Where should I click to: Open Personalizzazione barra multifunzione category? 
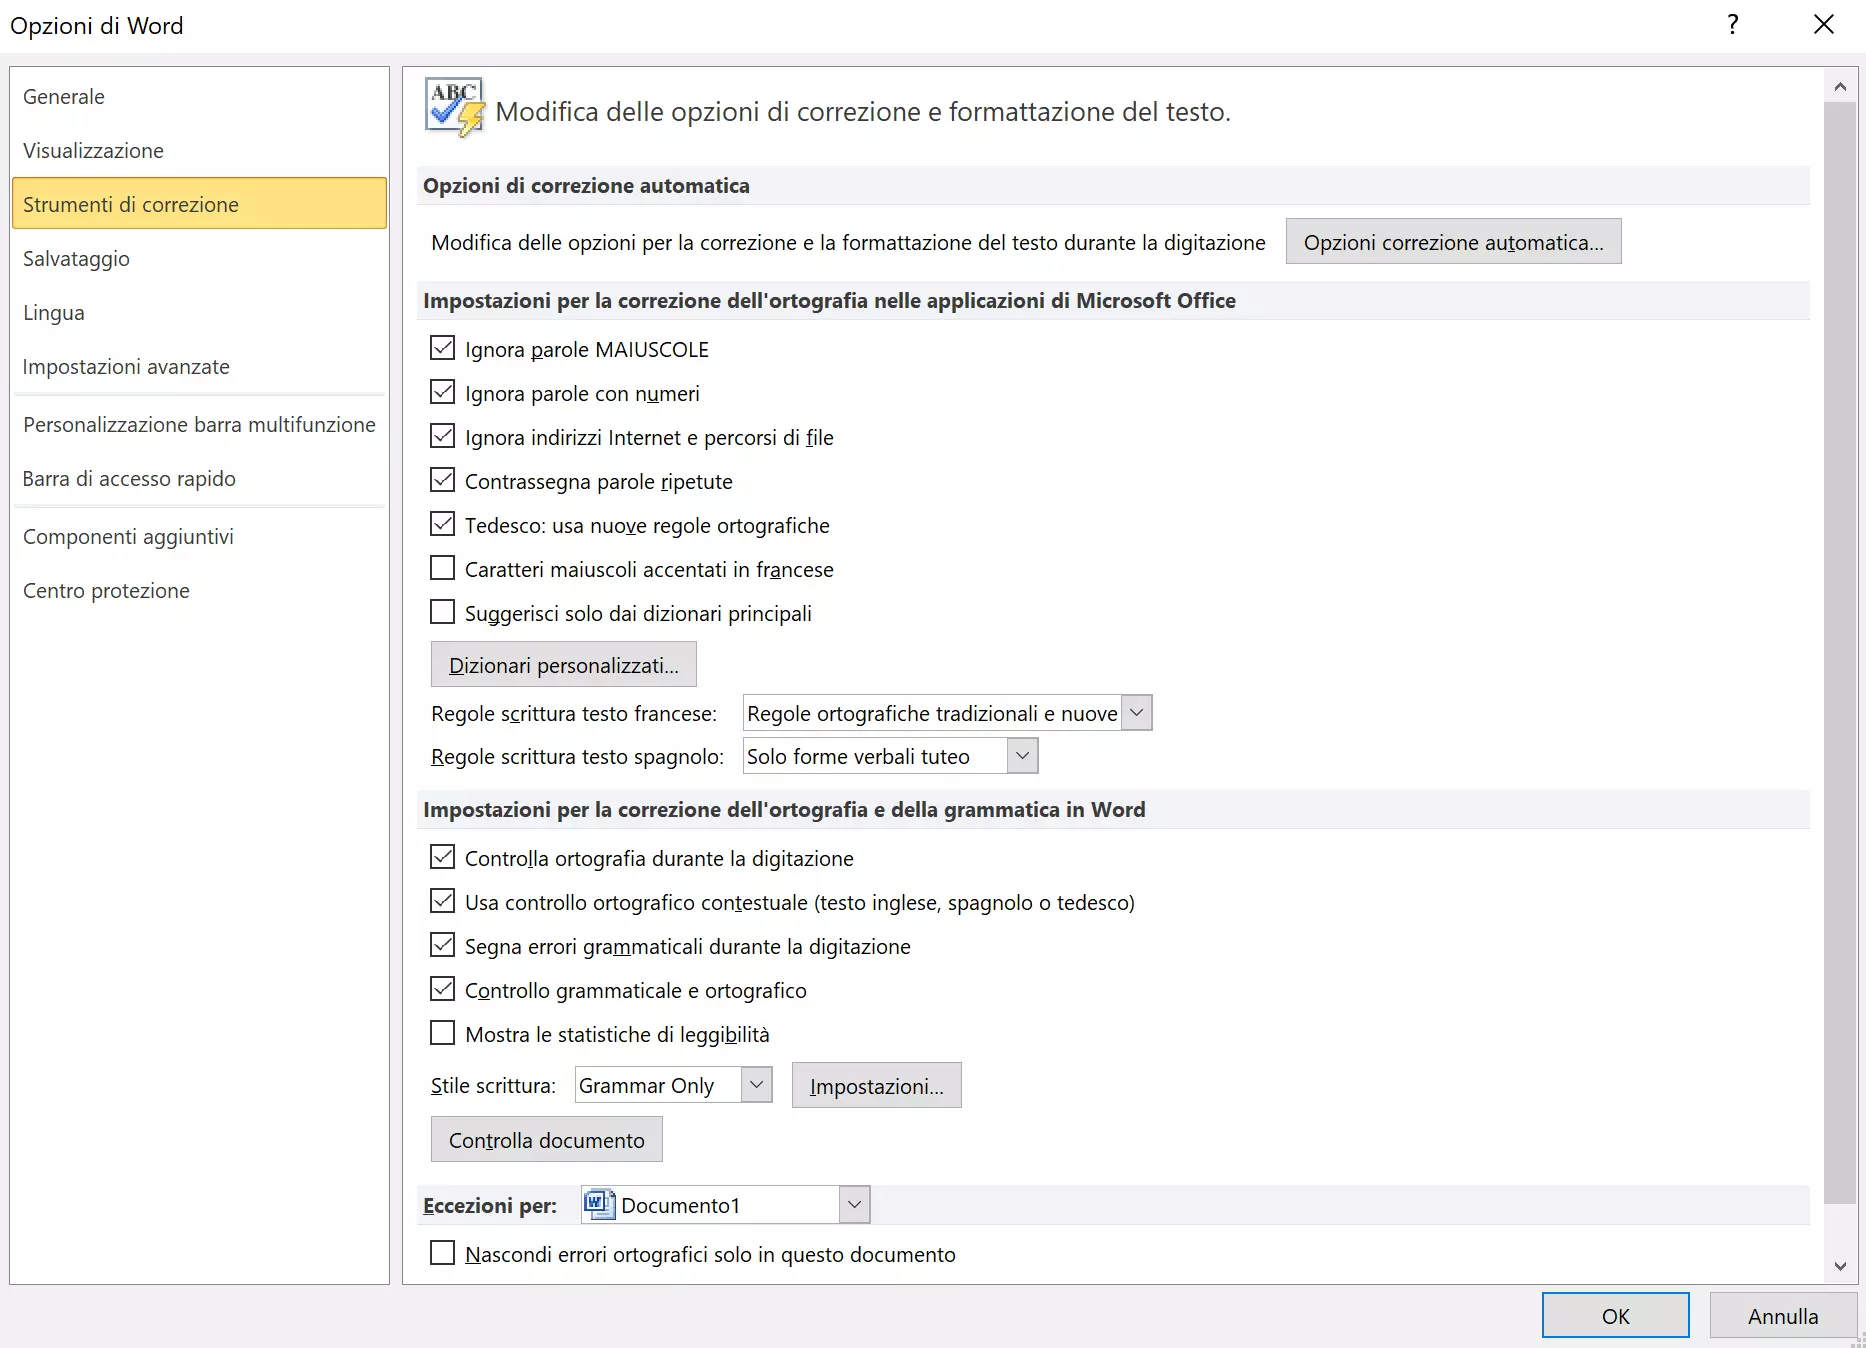200,424
